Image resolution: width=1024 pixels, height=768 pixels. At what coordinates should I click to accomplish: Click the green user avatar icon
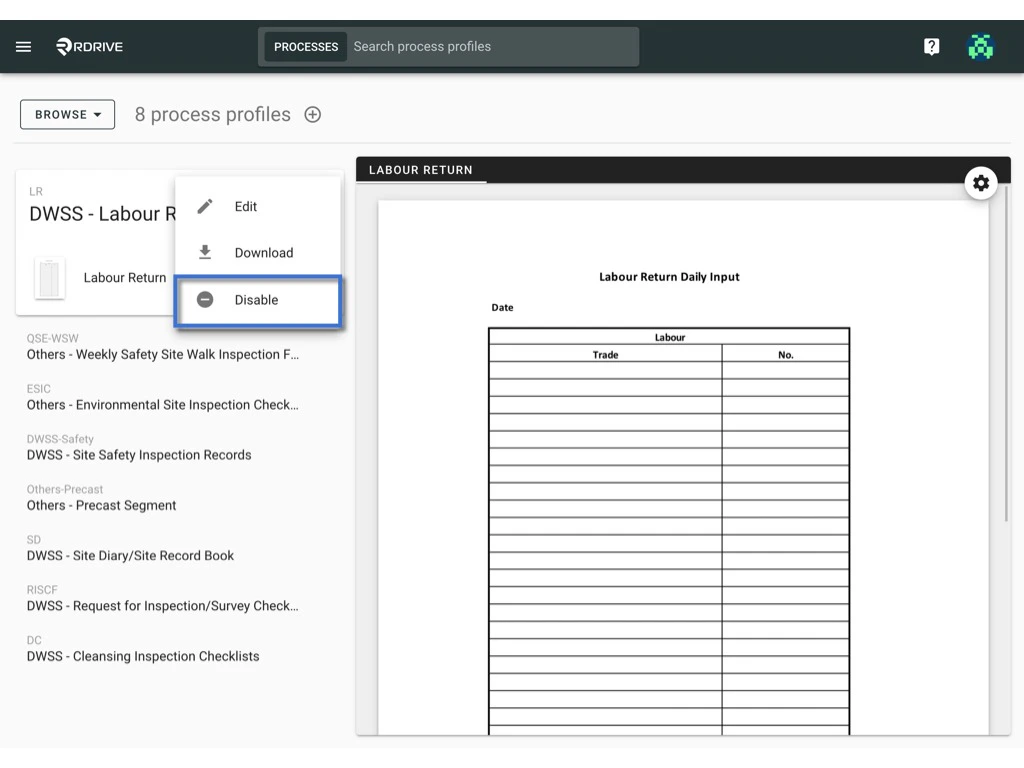coord(981,46)
